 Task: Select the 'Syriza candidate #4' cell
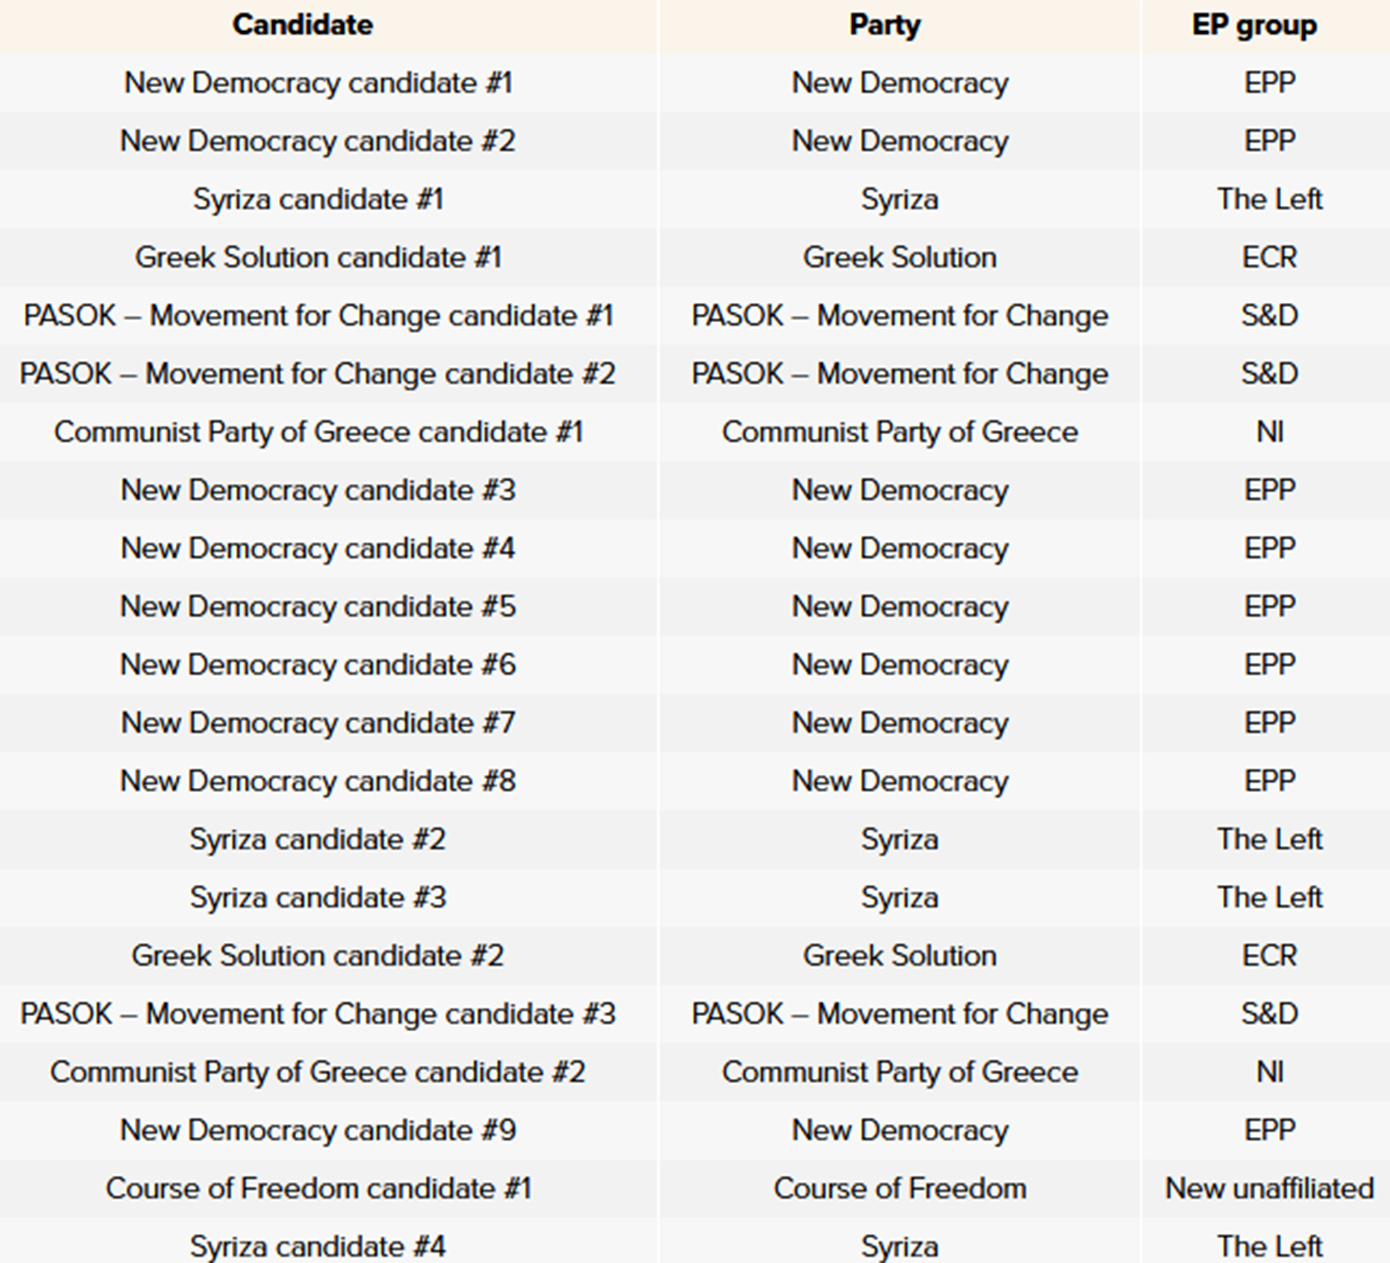point(318,1246)
